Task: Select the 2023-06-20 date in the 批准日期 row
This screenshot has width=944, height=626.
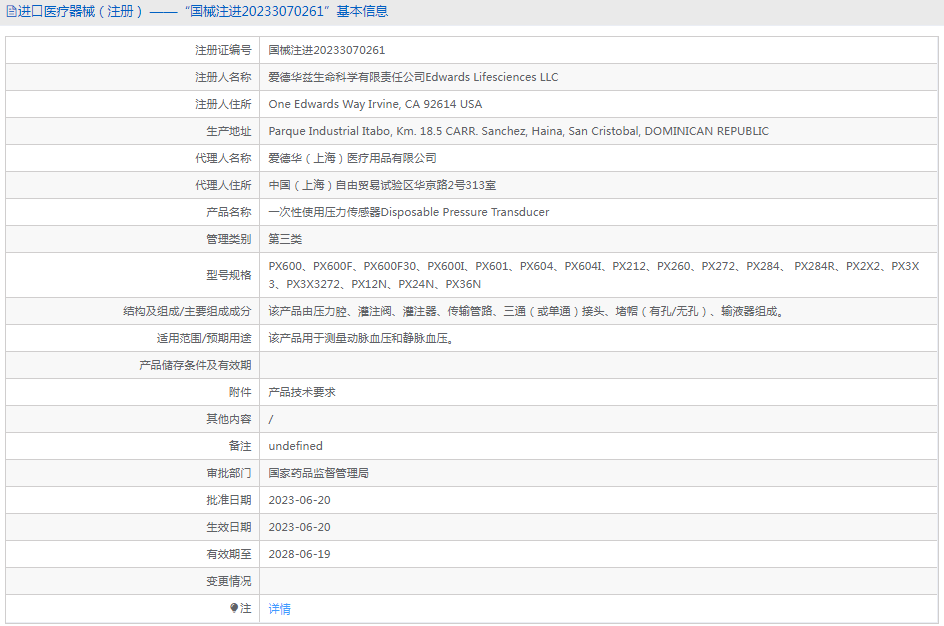Action: [x=299, y=500]
